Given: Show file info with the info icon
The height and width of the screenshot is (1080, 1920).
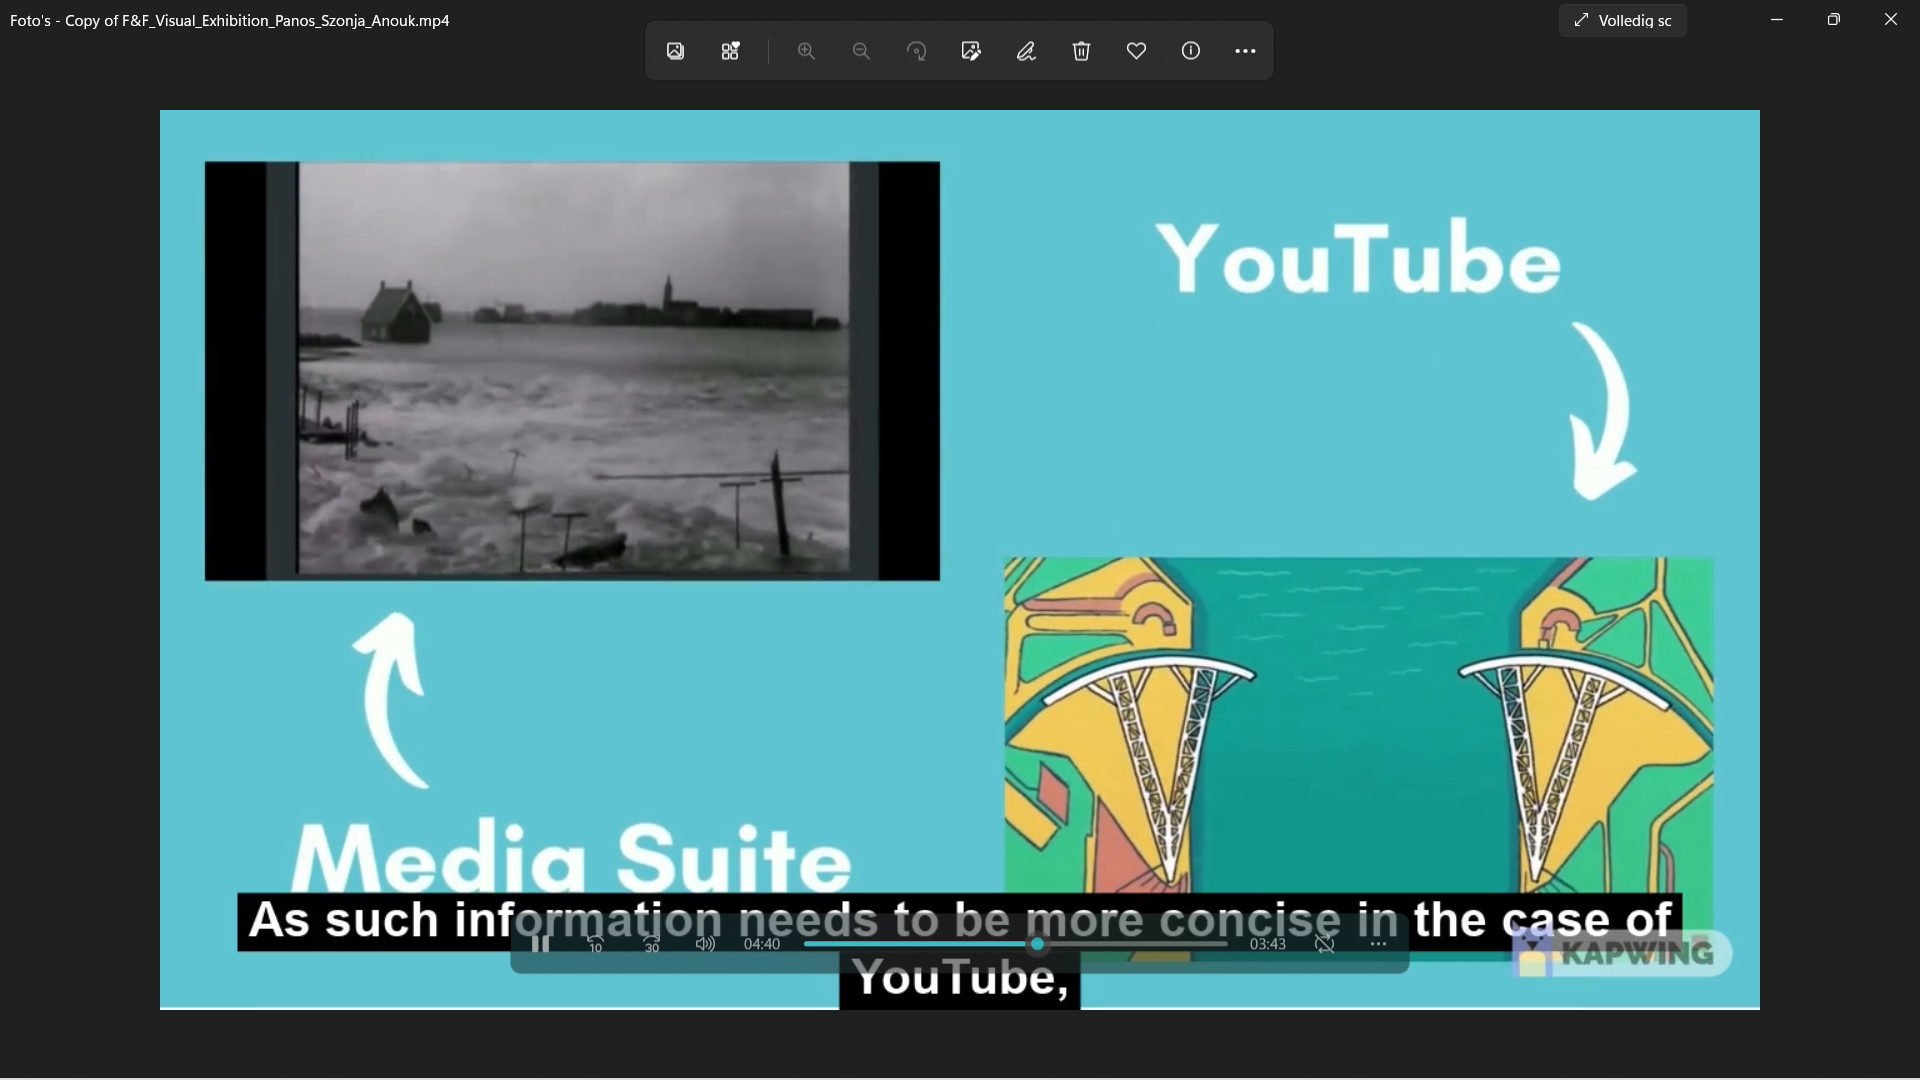Looking at the screenshot, I should pyautogui.click(x=1190, y=51).
